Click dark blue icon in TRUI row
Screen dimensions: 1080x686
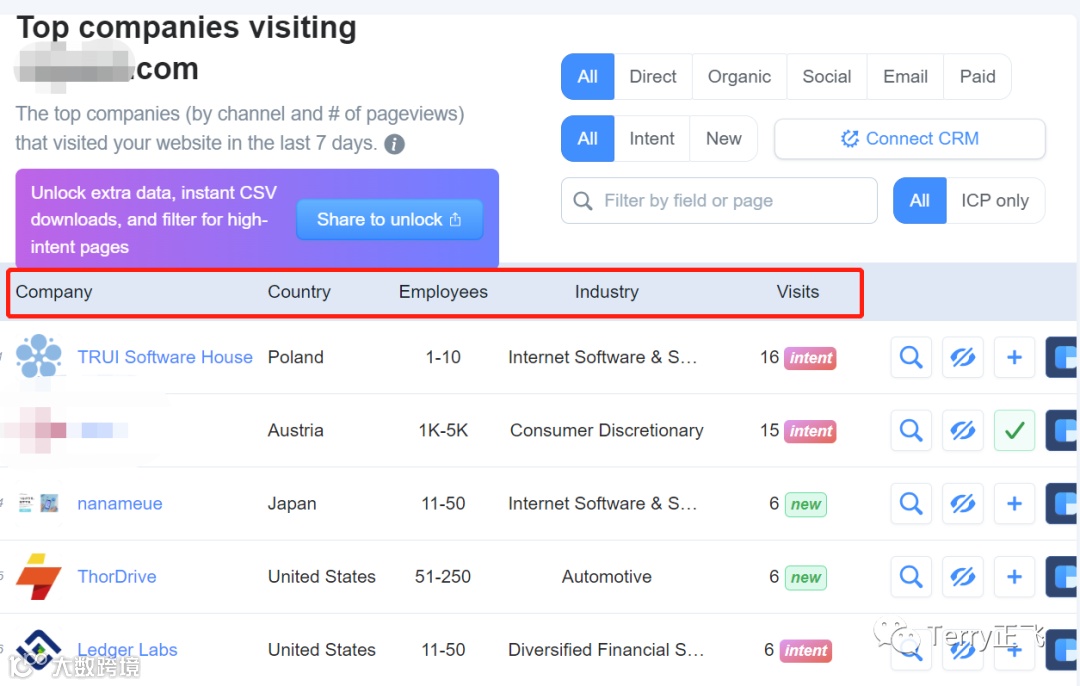click(x=1061, y=357)
